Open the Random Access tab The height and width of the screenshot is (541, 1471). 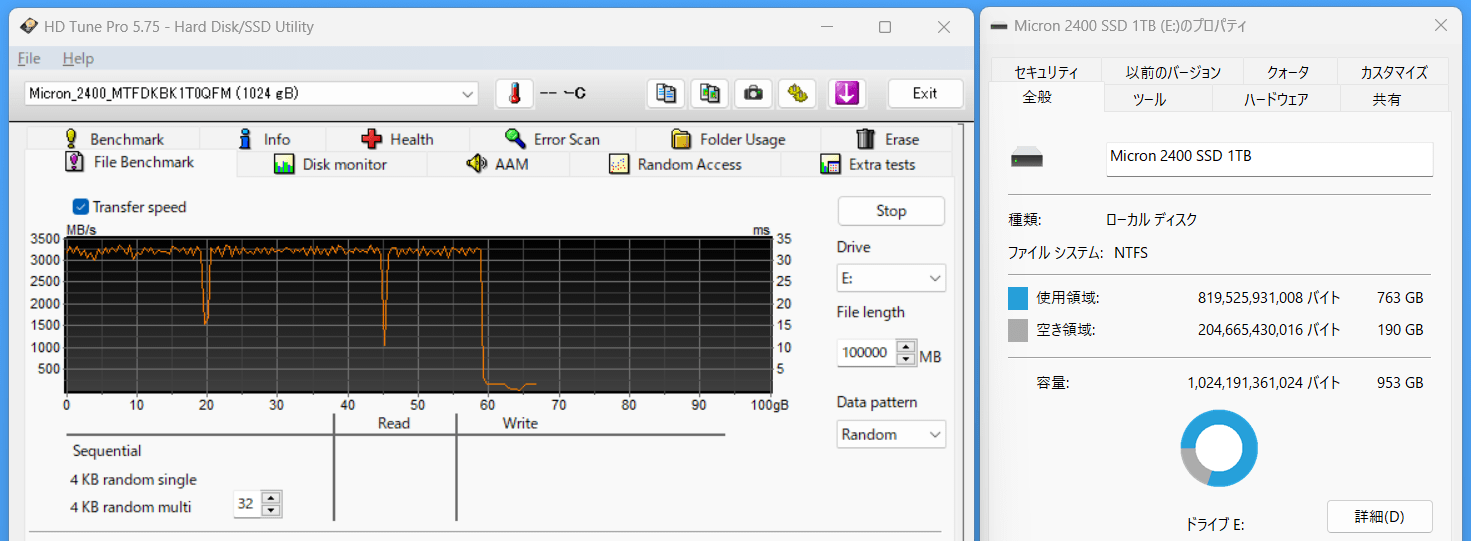(x=675, y=164)
